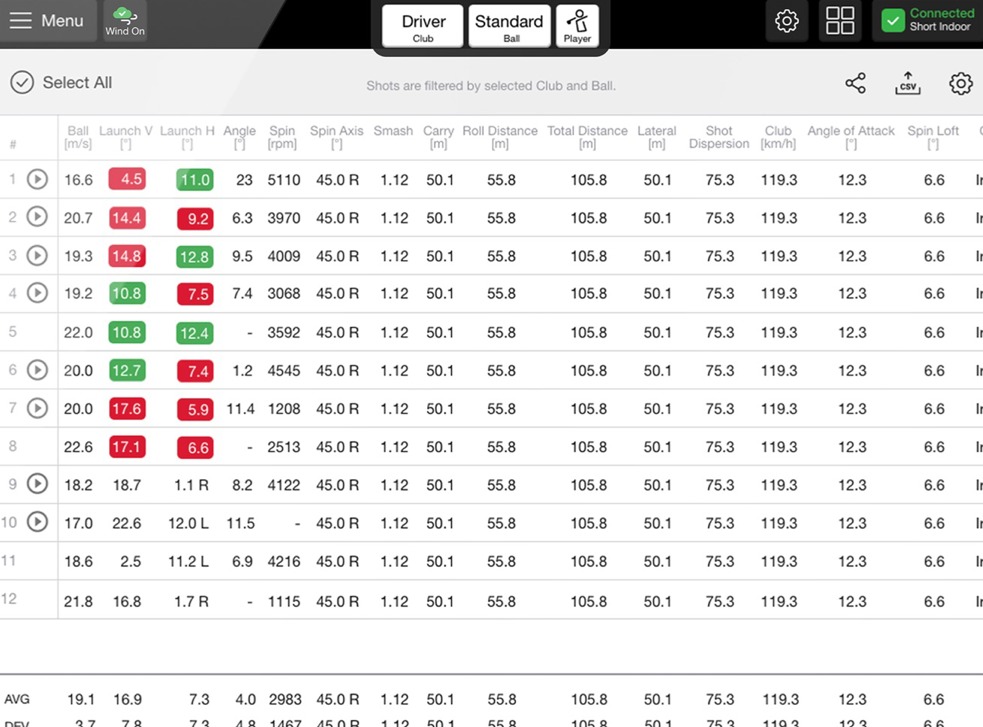Viewport: 983px width, 727px height.
Task: Play the replay for shot 4
Action: (37, 294)
